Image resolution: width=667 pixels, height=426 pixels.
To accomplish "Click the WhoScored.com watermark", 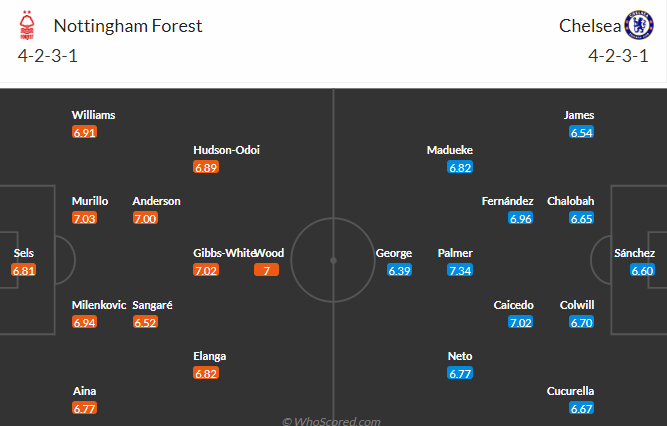I will 331,421.
